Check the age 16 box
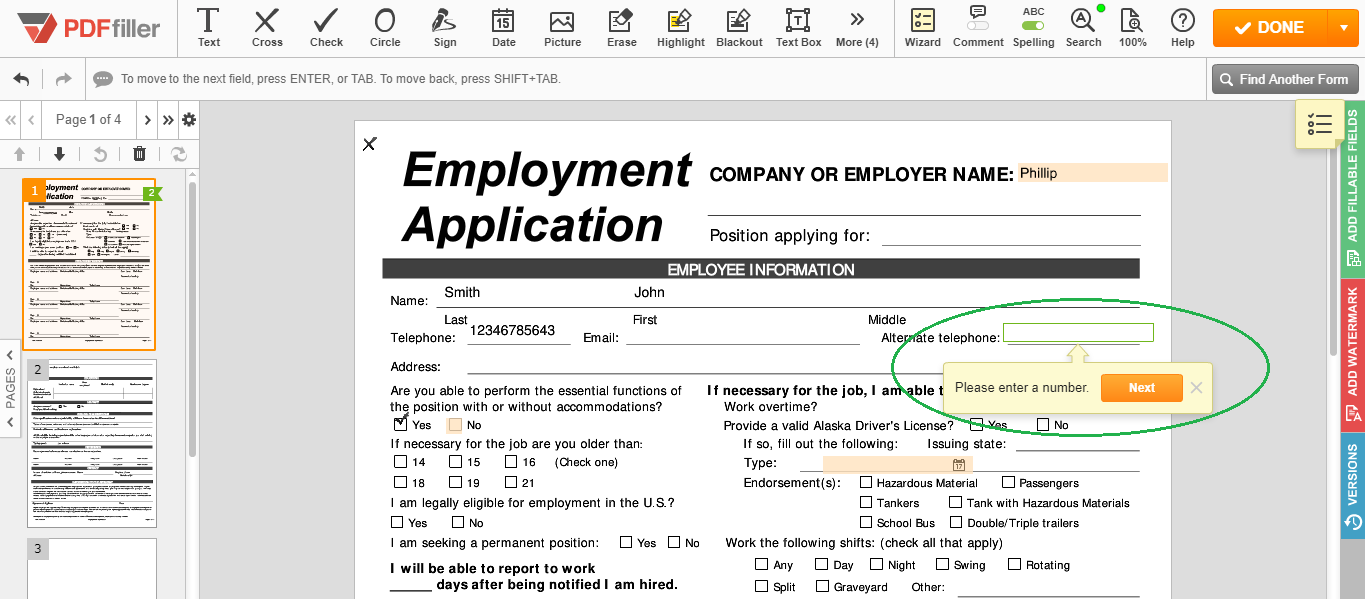1365x599 pixels. pyautogui.click(x=510, y=462)
